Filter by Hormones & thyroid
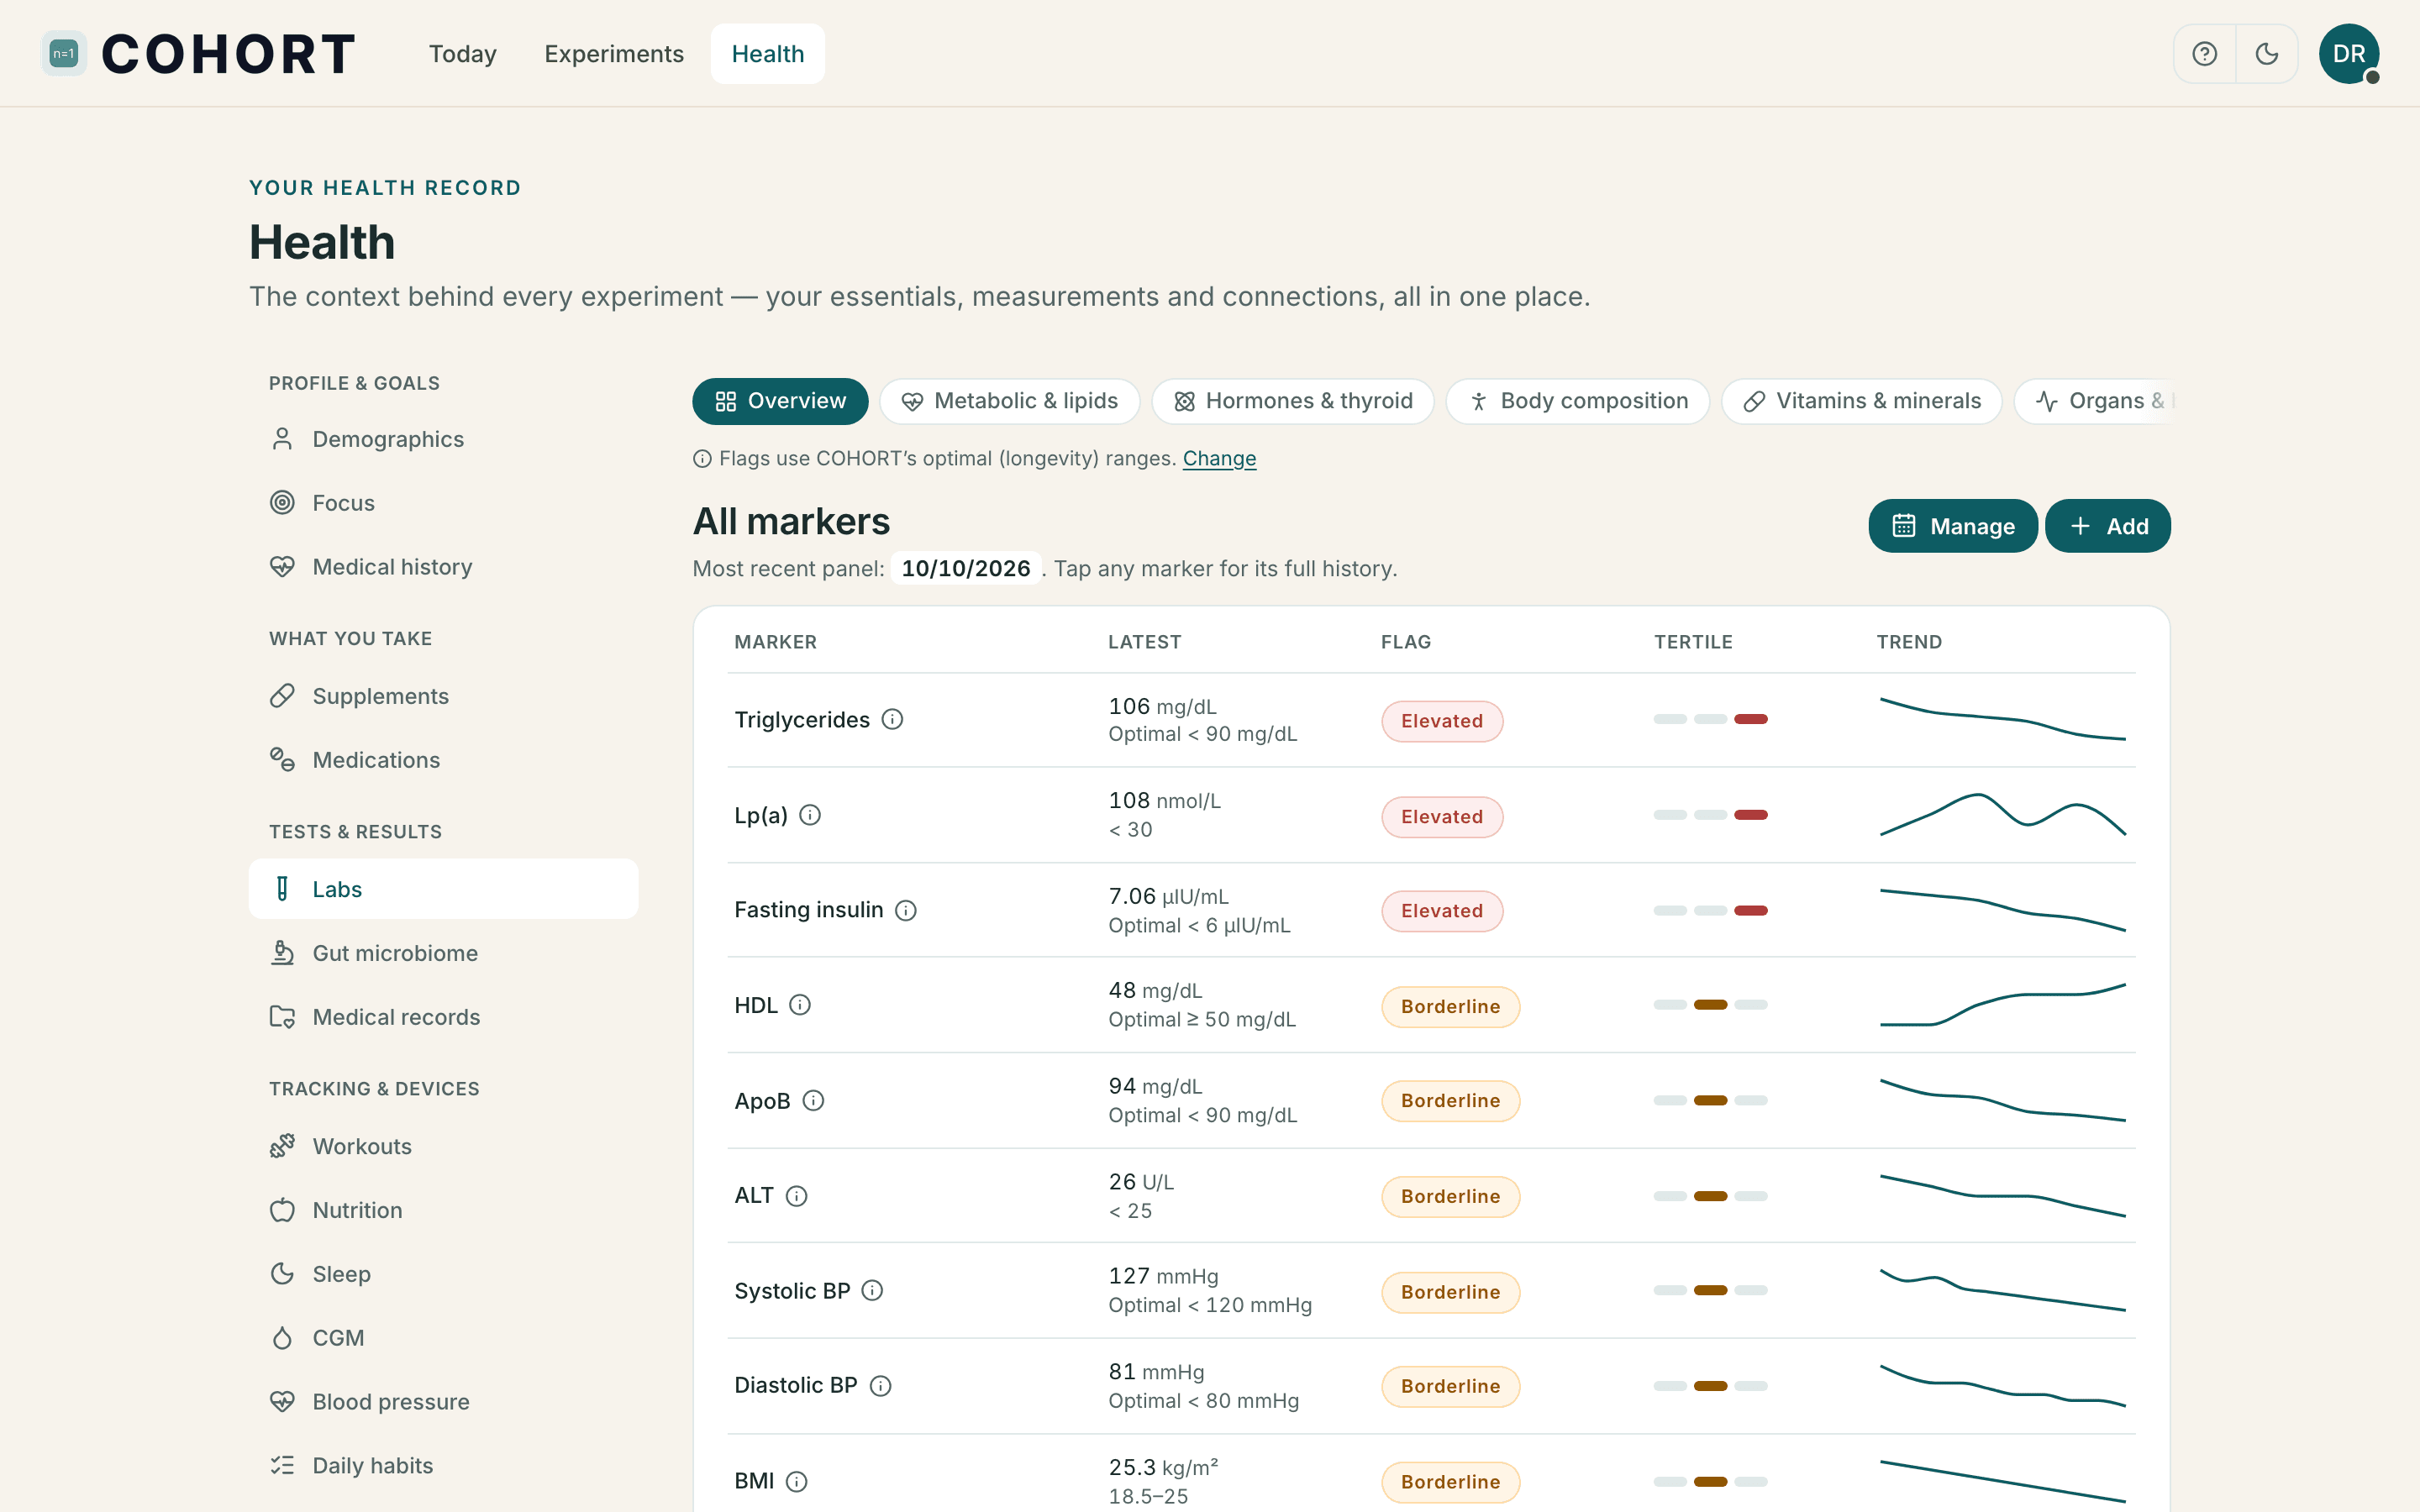The image size is (2420, 1512). tap(1293, 401)
